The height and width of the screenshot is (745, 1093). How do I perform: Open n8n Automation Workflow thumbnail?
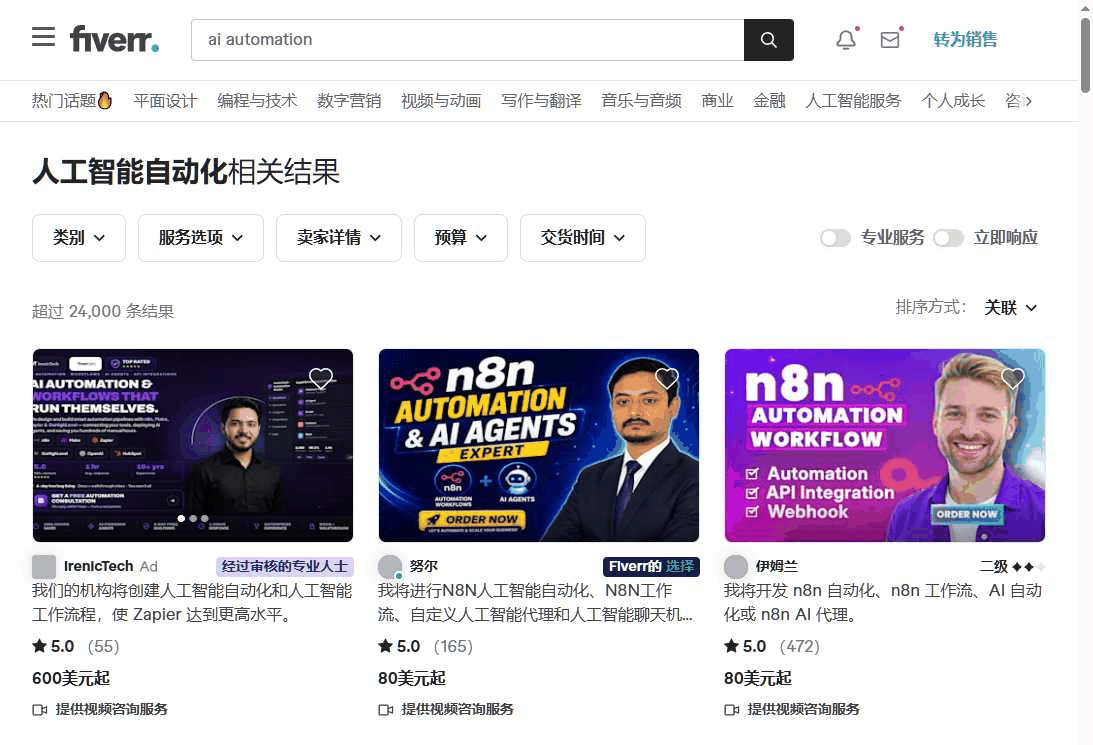click(885, 445)
